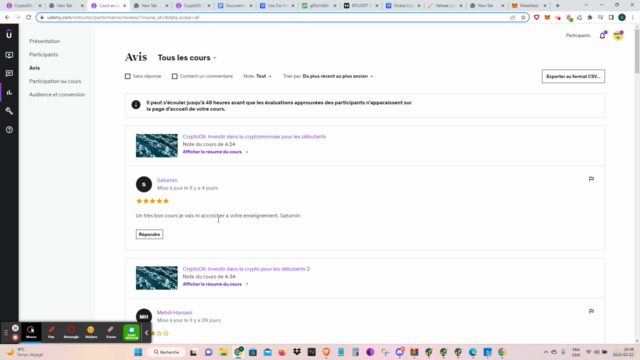The image size is (640, 360).
Task: Go to Audience et conversion
Action: tap(57, 95)
